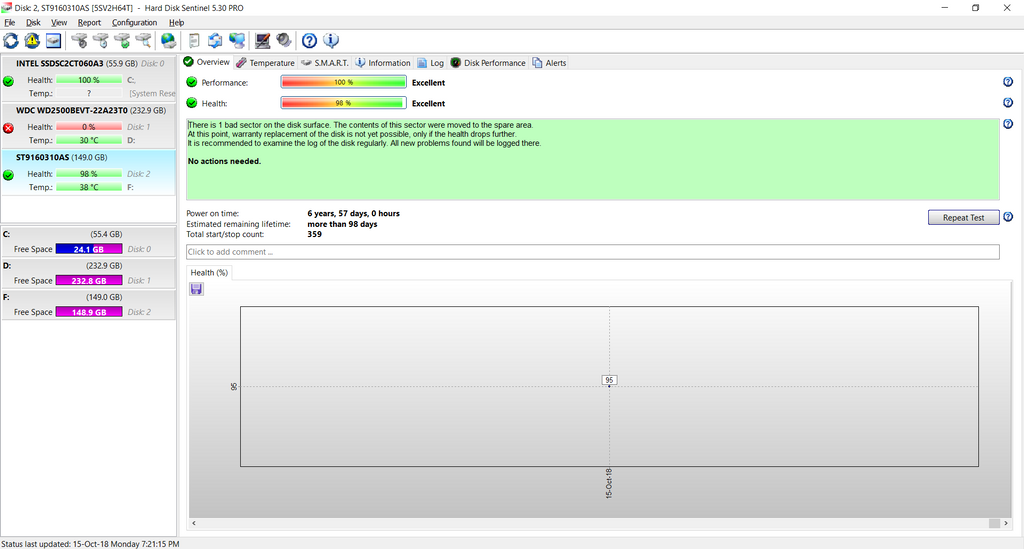Click the first disk test icon in toolbar
This screenshot has height=549, width=1024.
pos(80,40)
